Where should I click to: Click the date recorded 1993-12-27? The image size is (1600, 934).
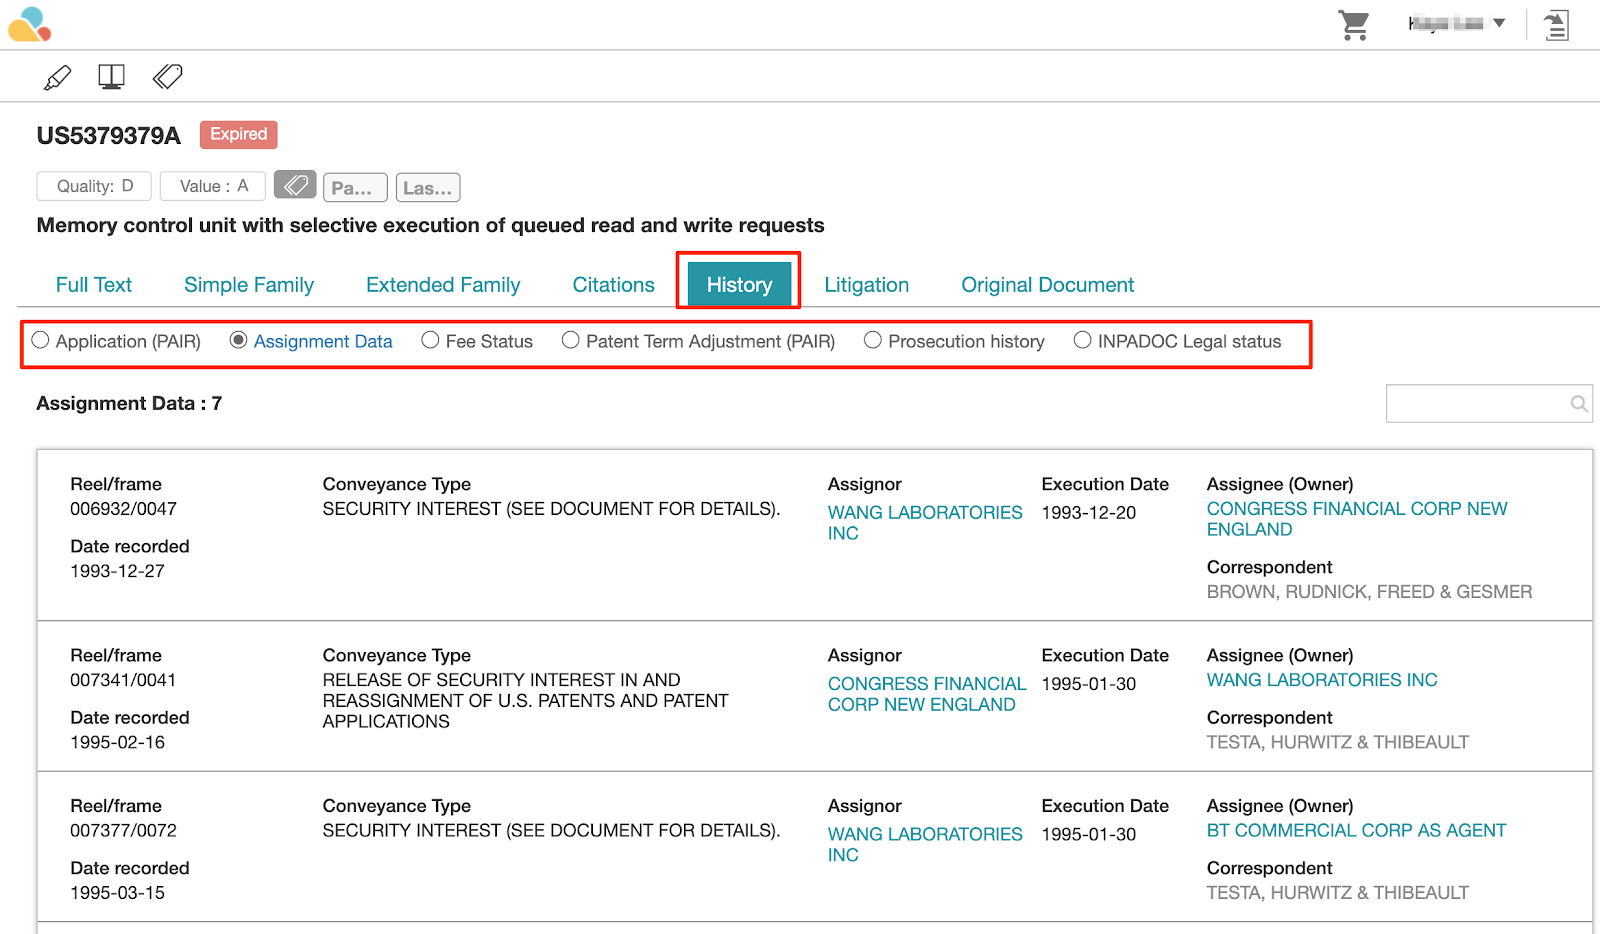pos(117,571)
